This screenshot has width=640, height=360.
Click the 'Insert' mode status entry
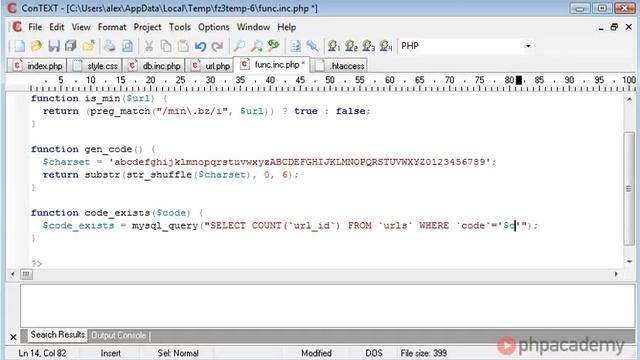point(111,353)
